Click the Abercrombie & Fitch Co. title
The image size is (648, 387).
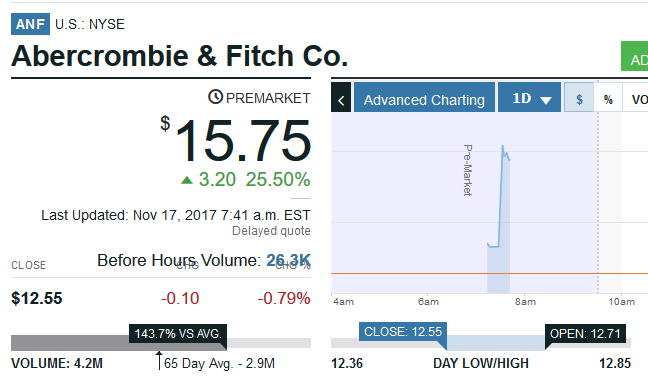pos(179,56)
